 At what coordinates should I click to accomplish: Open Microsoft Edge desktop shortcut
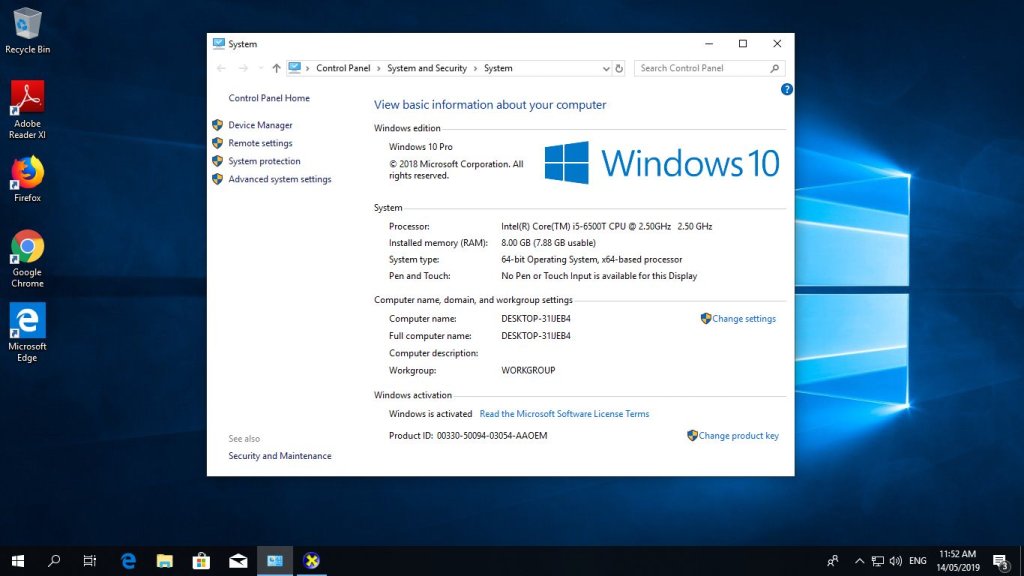click(x=27, y=332)
